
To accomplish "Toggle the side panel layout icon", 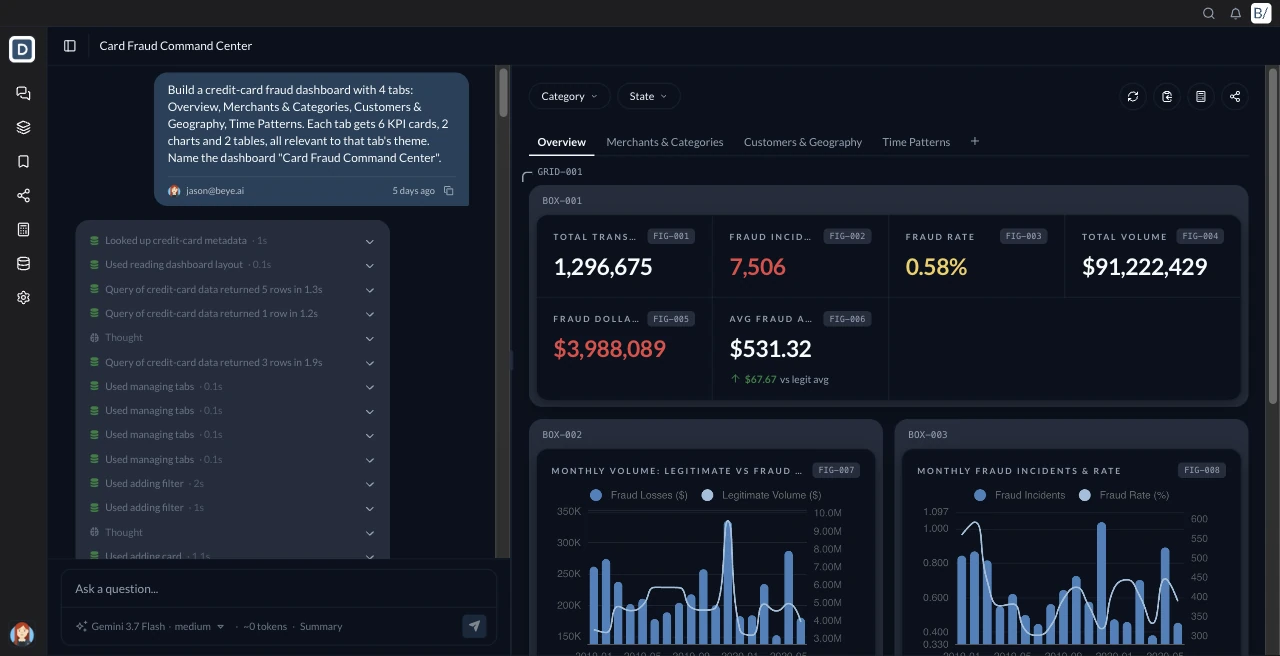I will point(69,45).
